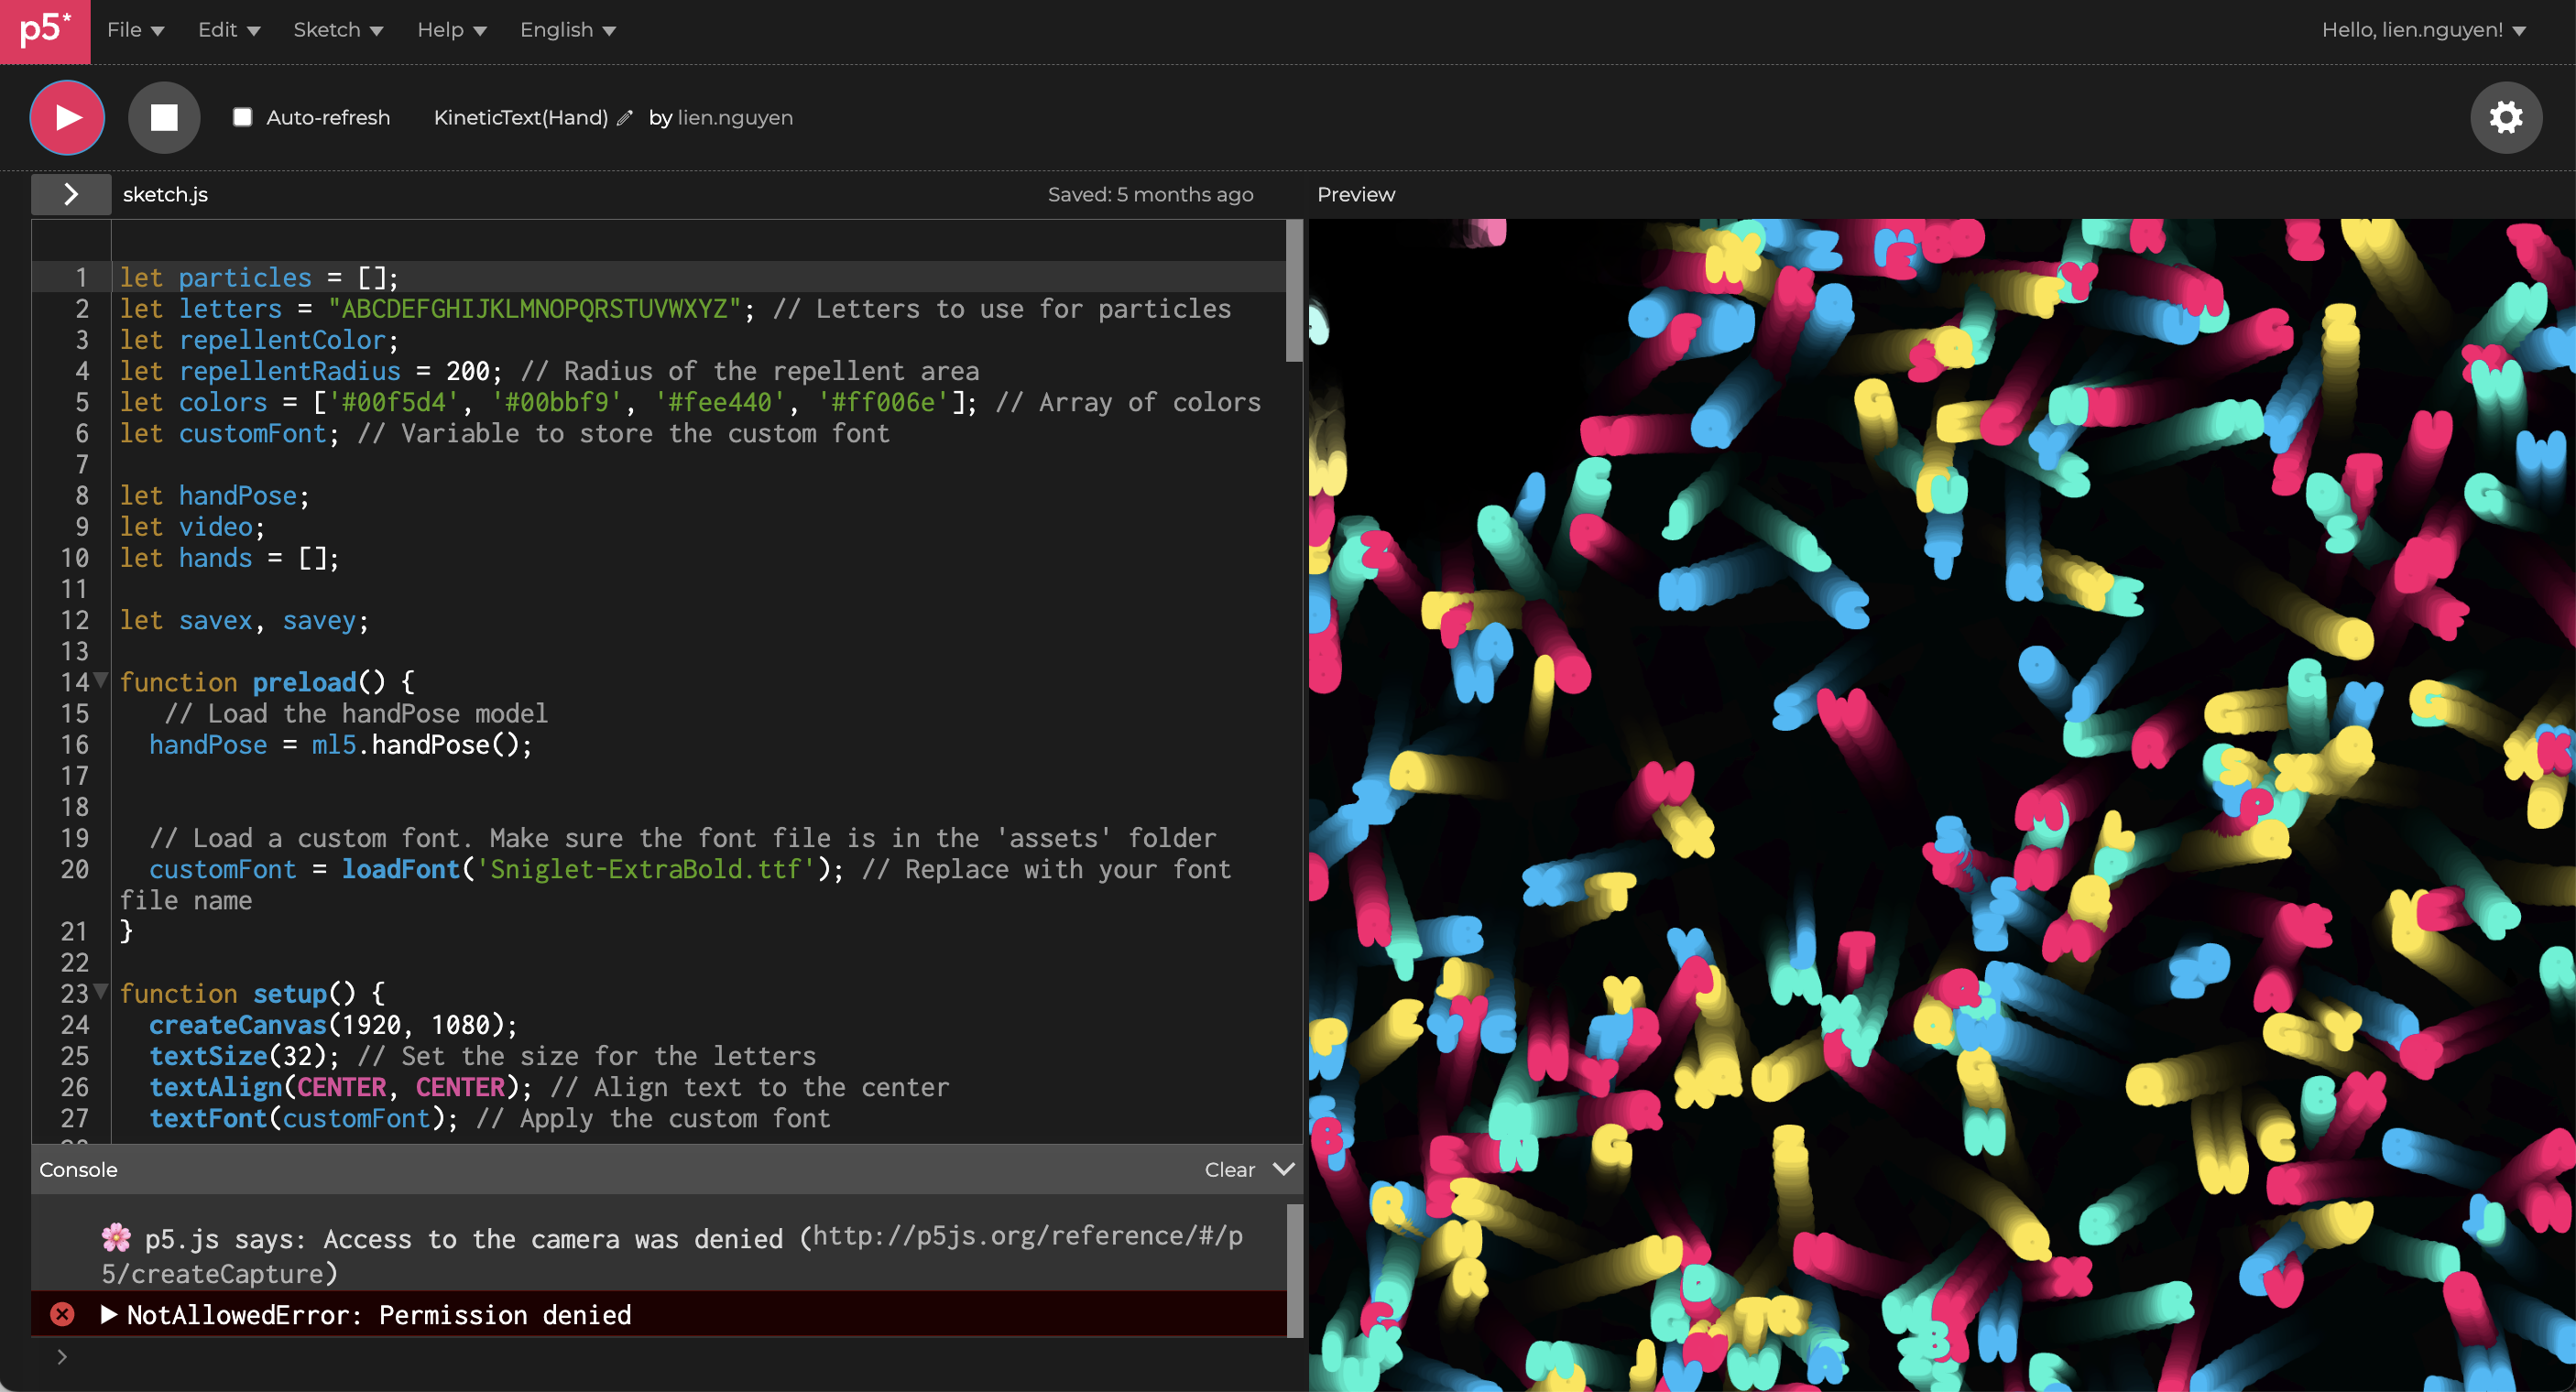Open the Edit menu
Image resolution: width=2576 pixels, height=1392 pixels.
(x=229, y=30)
